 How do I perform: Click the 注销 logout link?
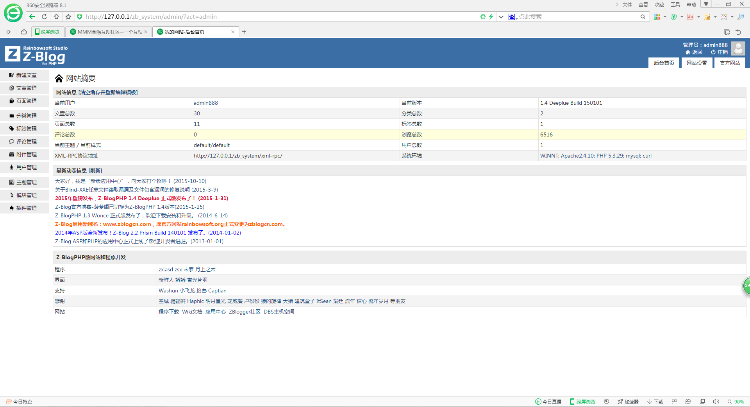click(719, 52)
